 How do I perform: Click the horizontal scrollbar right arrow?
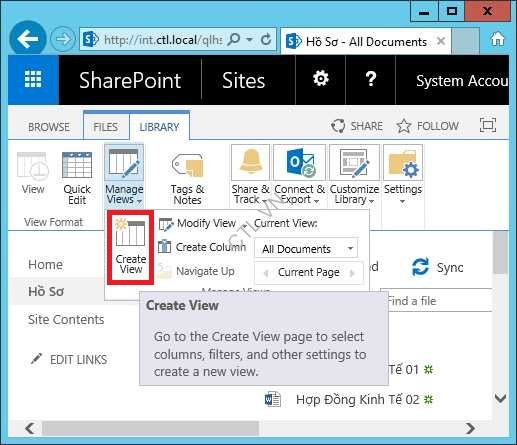(470, 428)
